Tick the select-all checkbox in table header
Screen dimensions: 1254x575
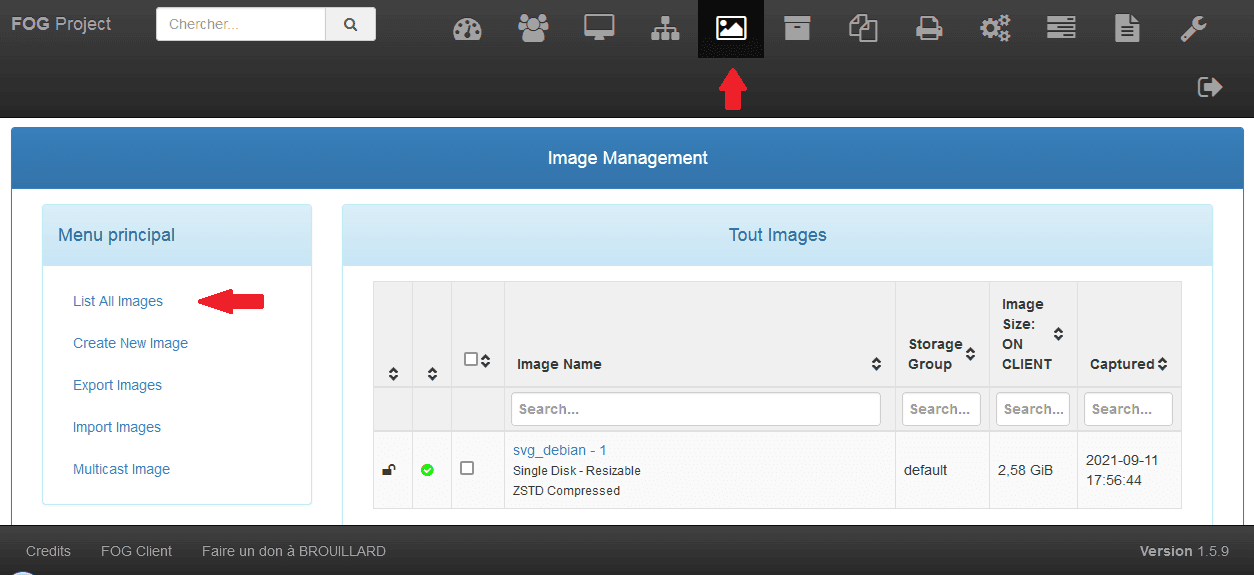click(472, 359)
